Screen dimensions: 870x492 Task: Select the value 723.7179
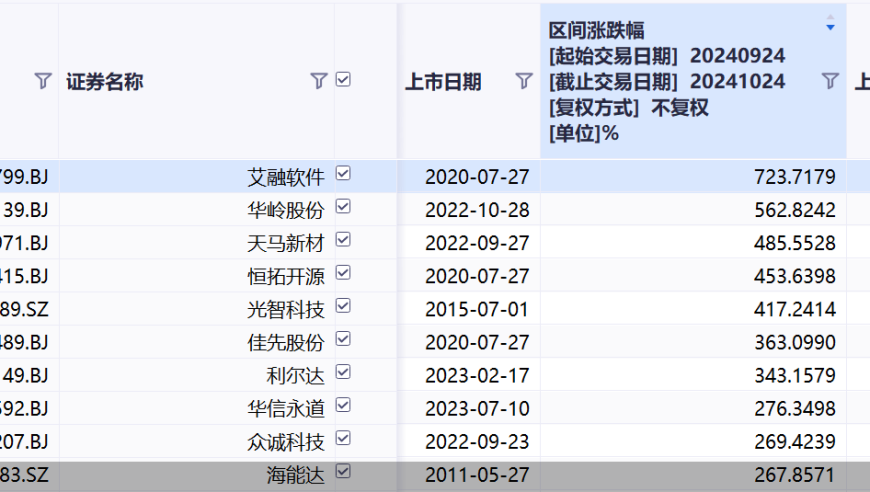pos(795,177)
